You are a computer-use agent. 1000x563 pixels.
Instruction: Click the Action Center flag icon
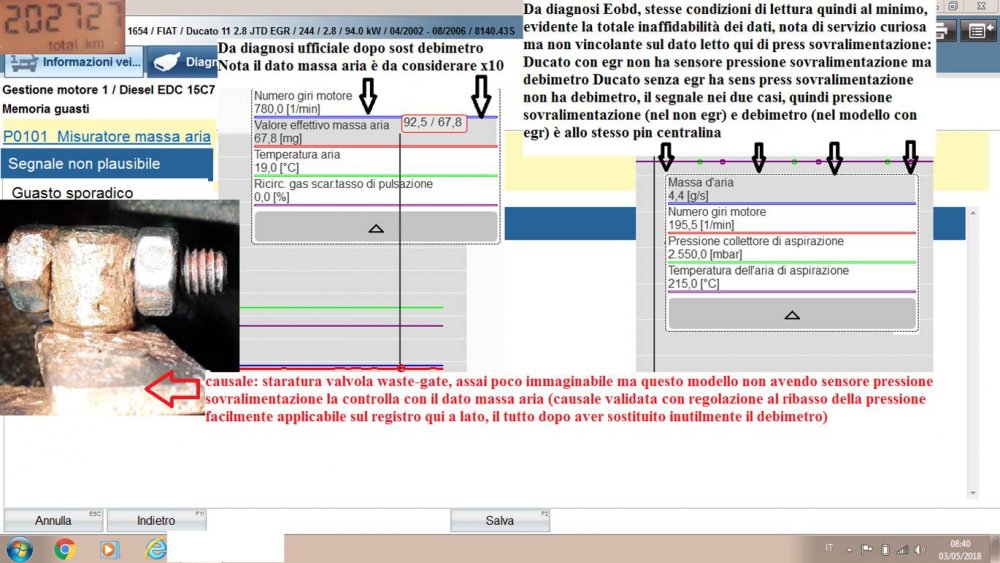tap(866, 549)
